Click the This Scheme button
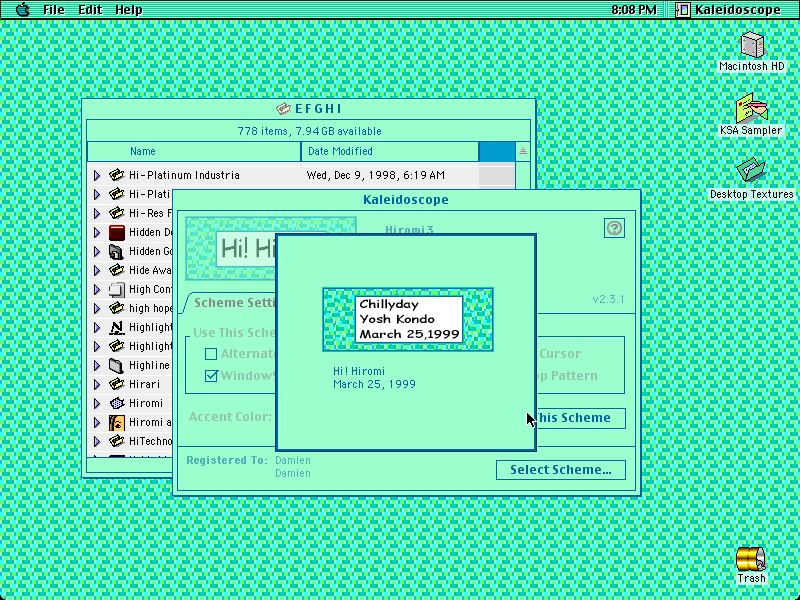This screenshot has height=600, width=800. [581, 418]
